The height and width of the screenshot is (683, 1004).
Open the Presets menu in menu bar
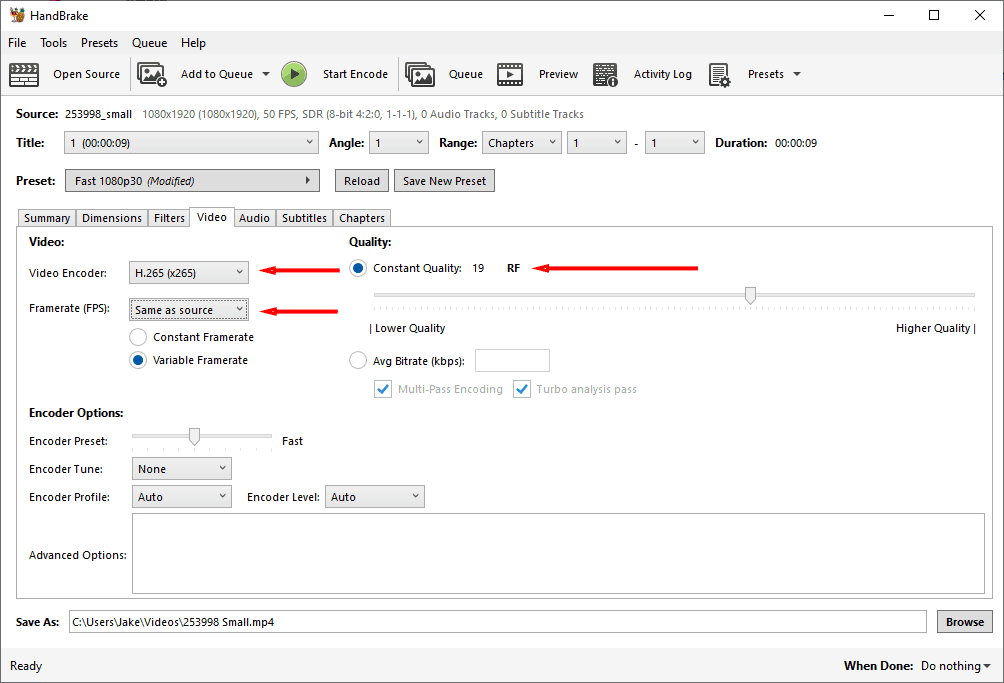pyautogui.click(x=99, y=43)
